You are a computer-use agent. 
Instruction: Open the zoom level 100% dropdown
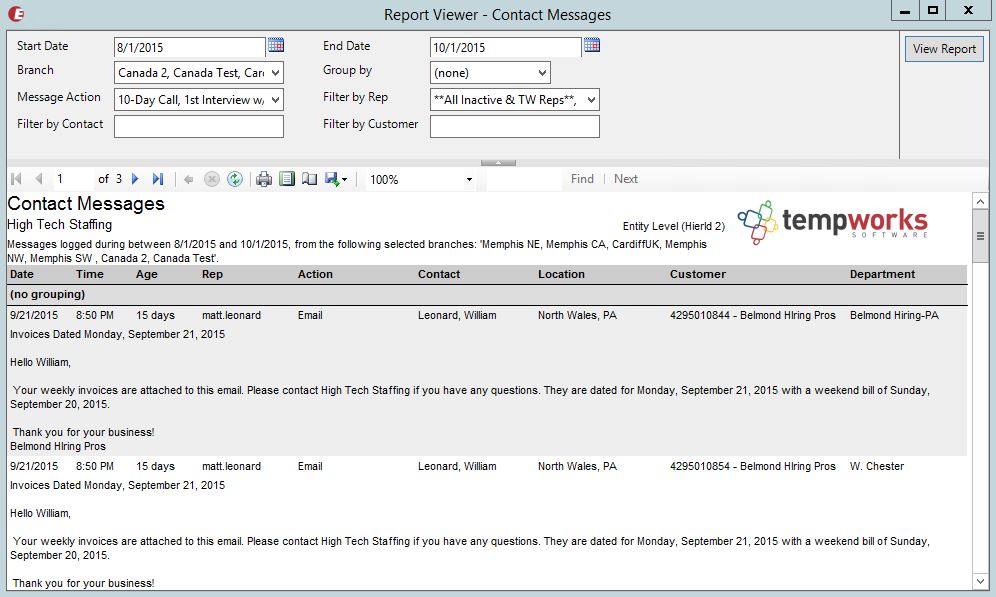[469, 180]
